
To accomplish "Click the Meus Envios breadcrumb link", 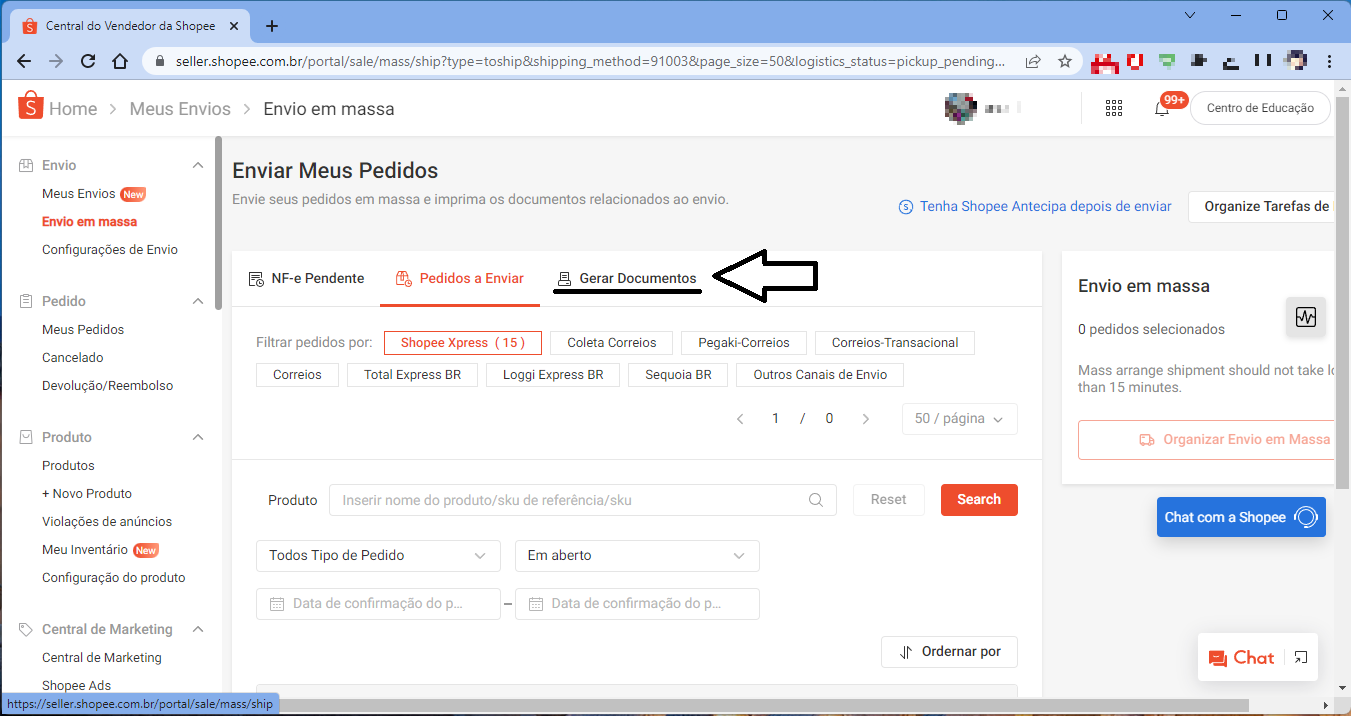I will coord(180,109).
